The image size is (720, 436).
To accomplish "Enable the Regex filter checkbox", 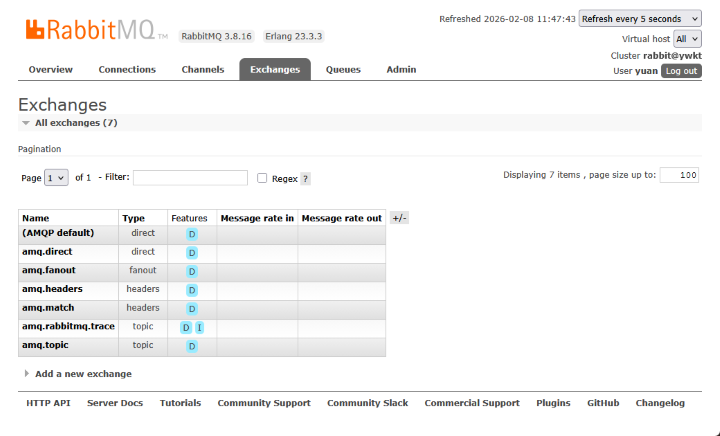I will pos(262,178).
